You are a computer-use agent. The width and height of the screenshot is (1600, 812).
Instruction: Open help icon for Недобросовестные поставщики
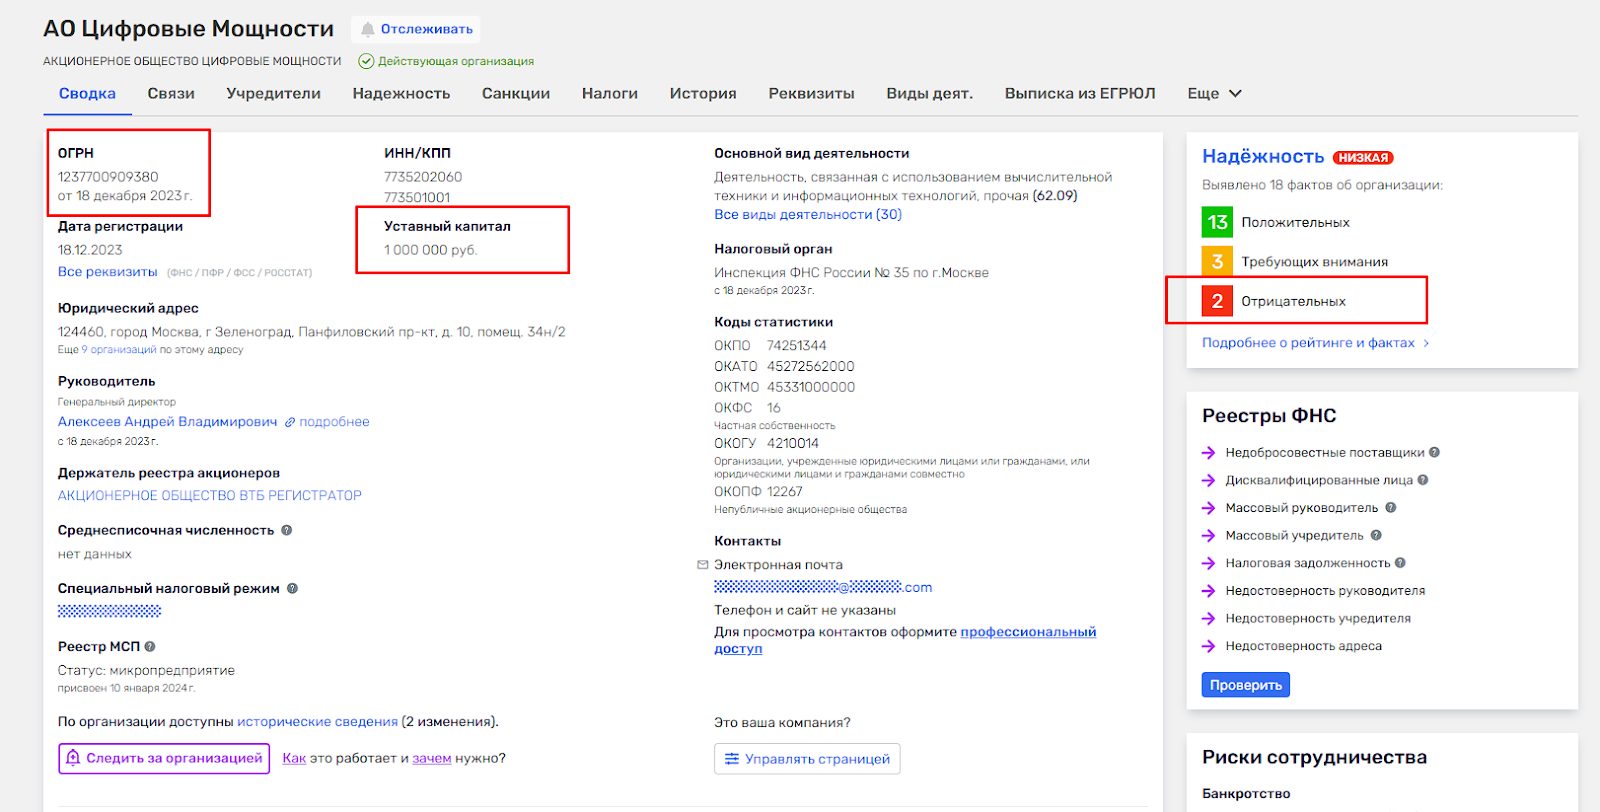[x=1434, y=452]
